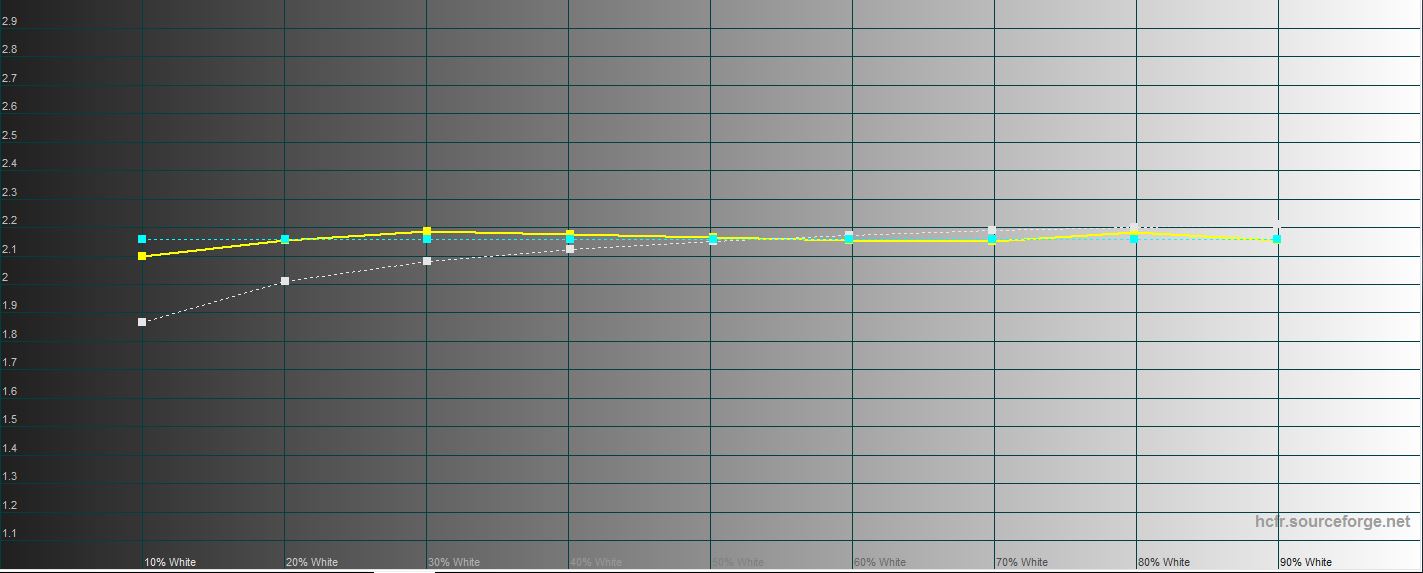Click the "10% White" x-axis label

pyautogui.click(x=170, y=562)
